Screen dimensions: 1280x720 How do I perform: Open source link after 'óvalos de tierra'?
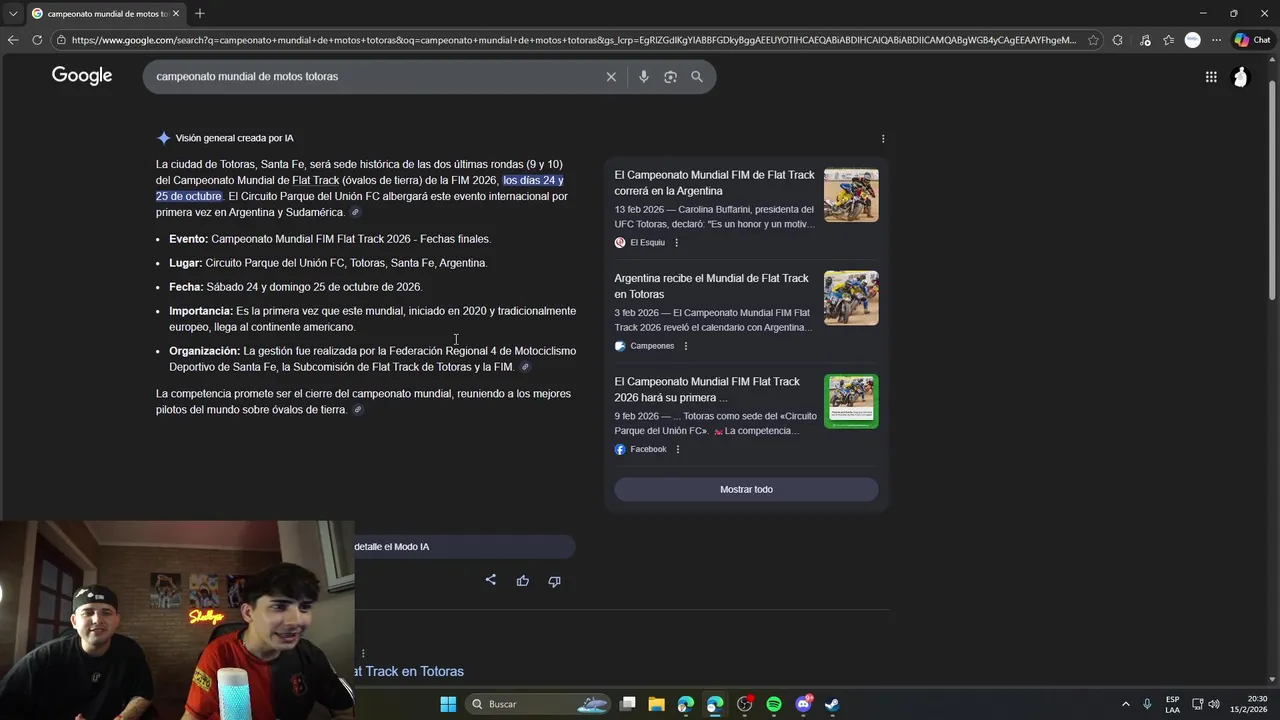tap(358, 410)
